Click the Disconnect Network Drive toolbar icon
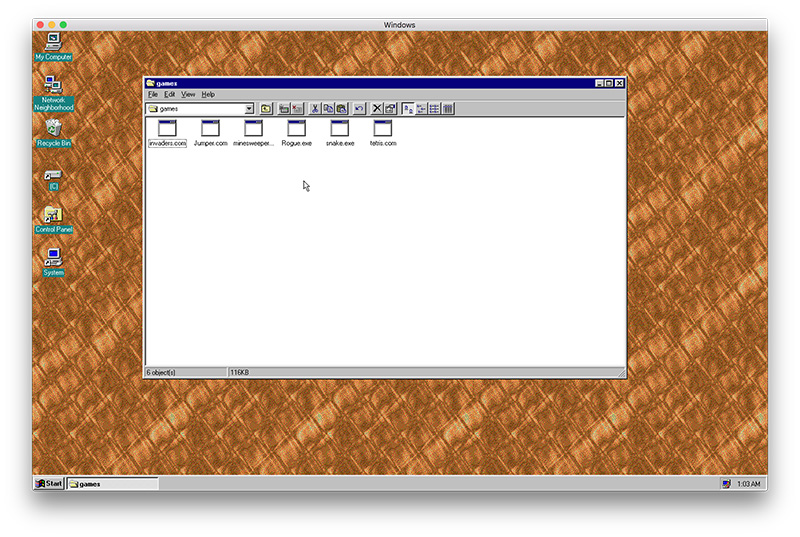800x537 pixels. coord(297,109)
